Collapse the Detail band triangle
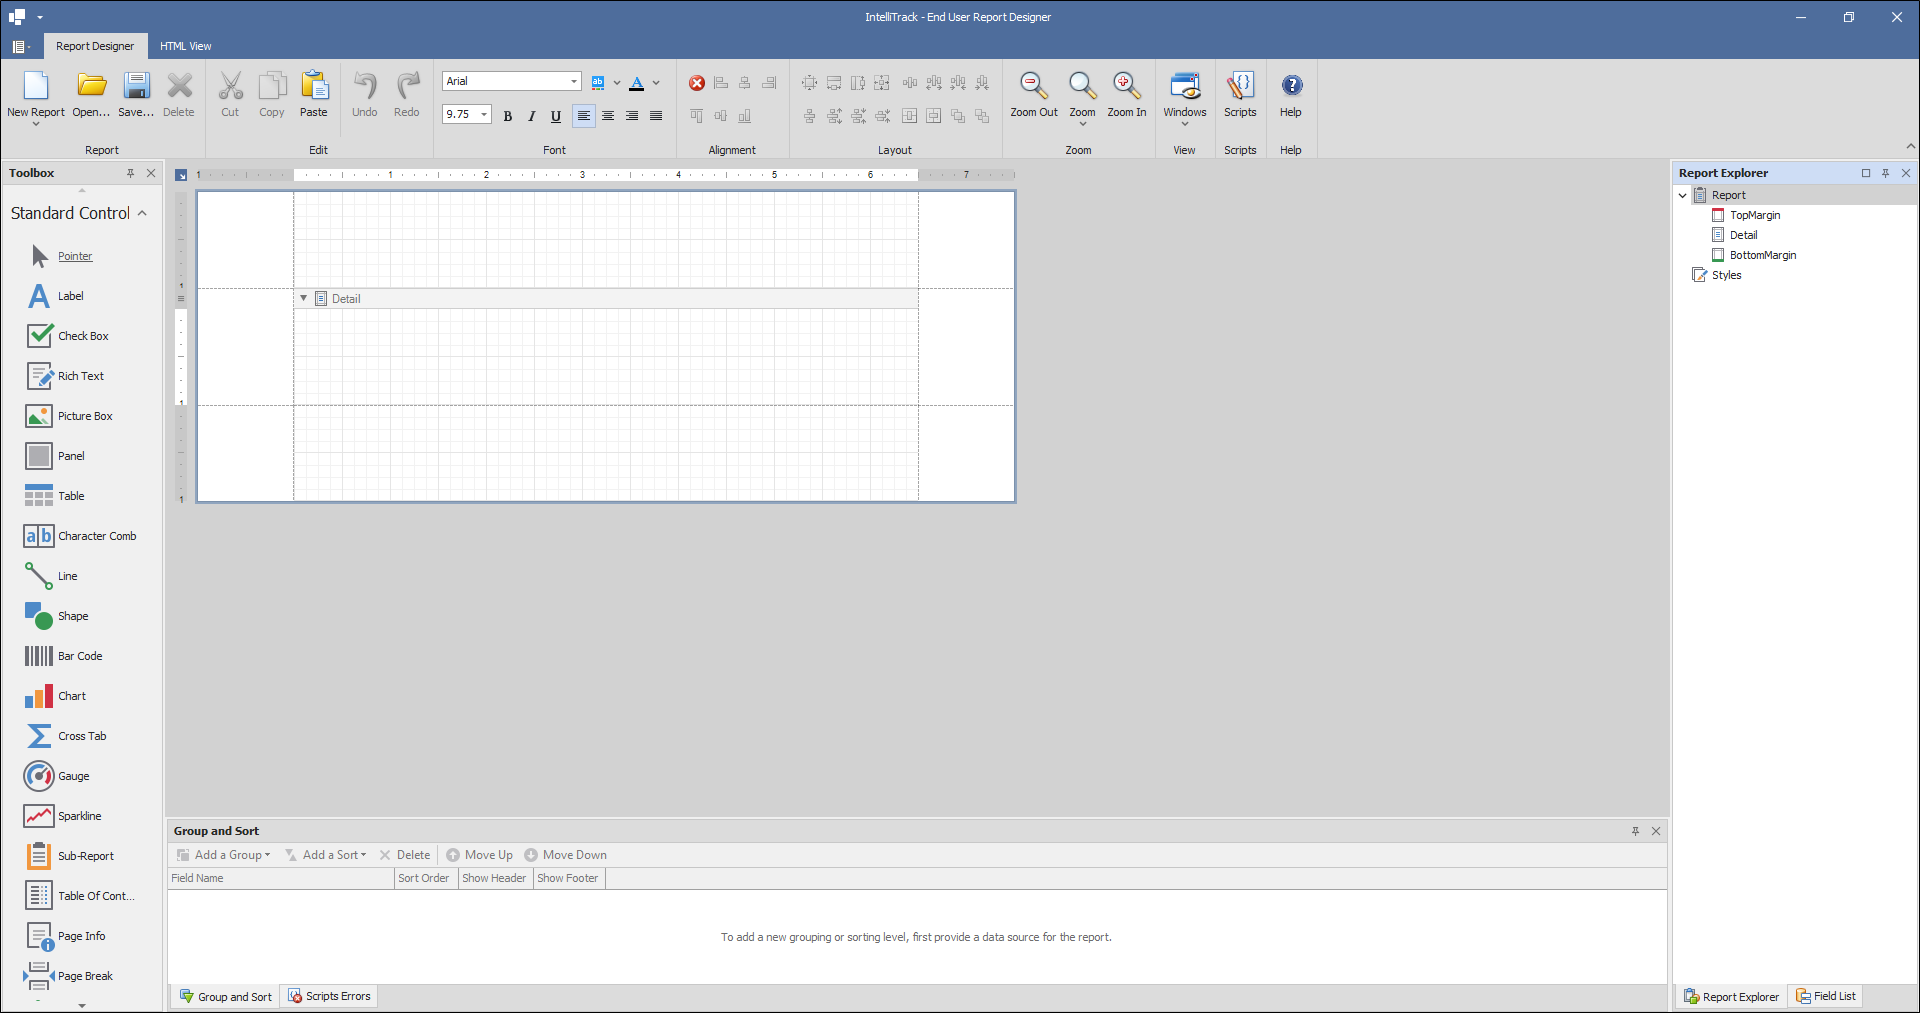The width and height of the screenshot is (1920, 1013). pyautogui.click(x=304, y=298)
